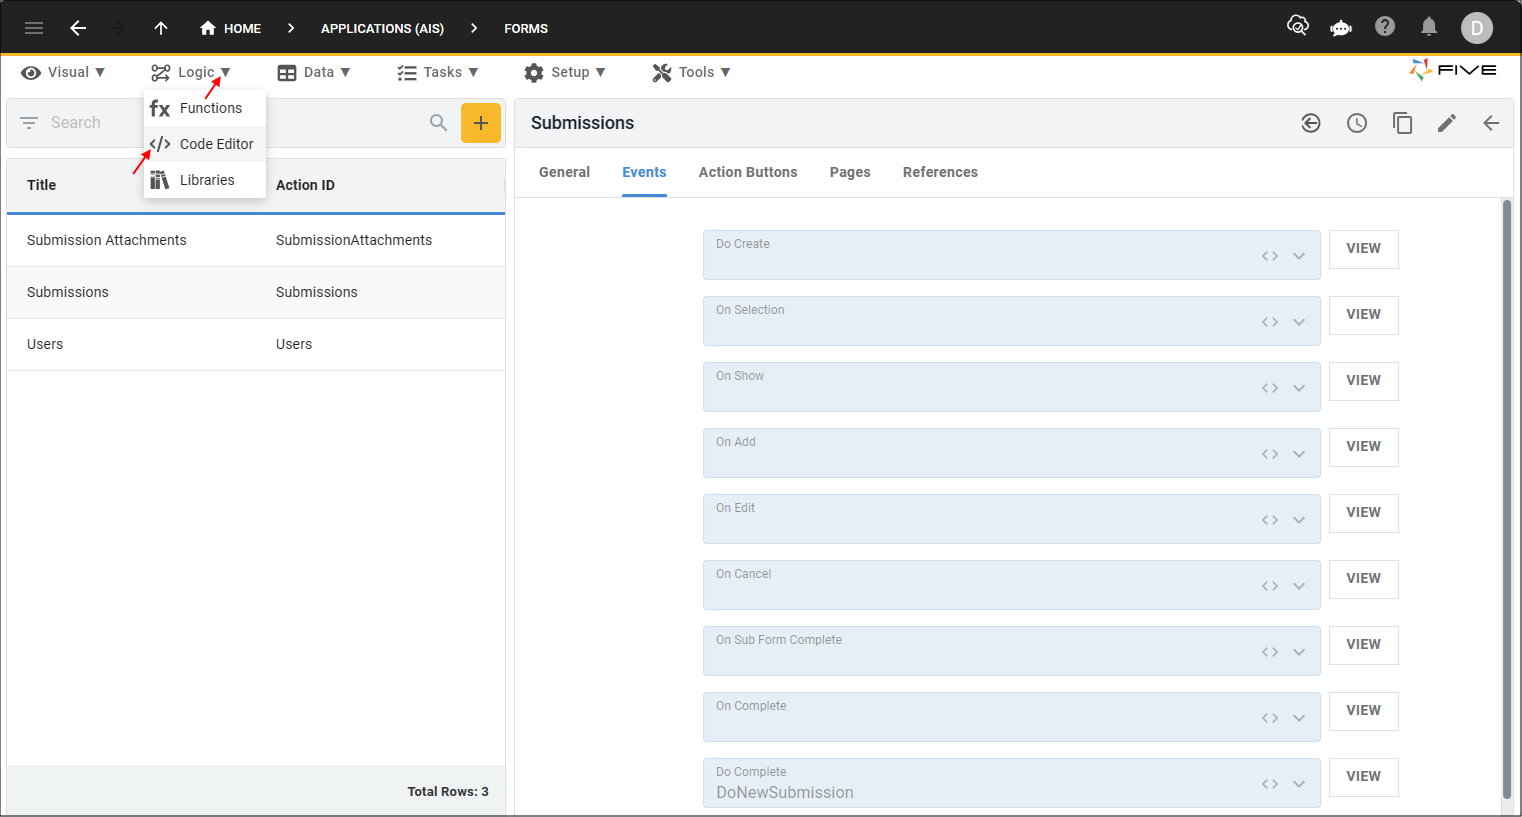Click the magnifier search icon
Screen dimensions: 1522x817
[x=438, y=122]
